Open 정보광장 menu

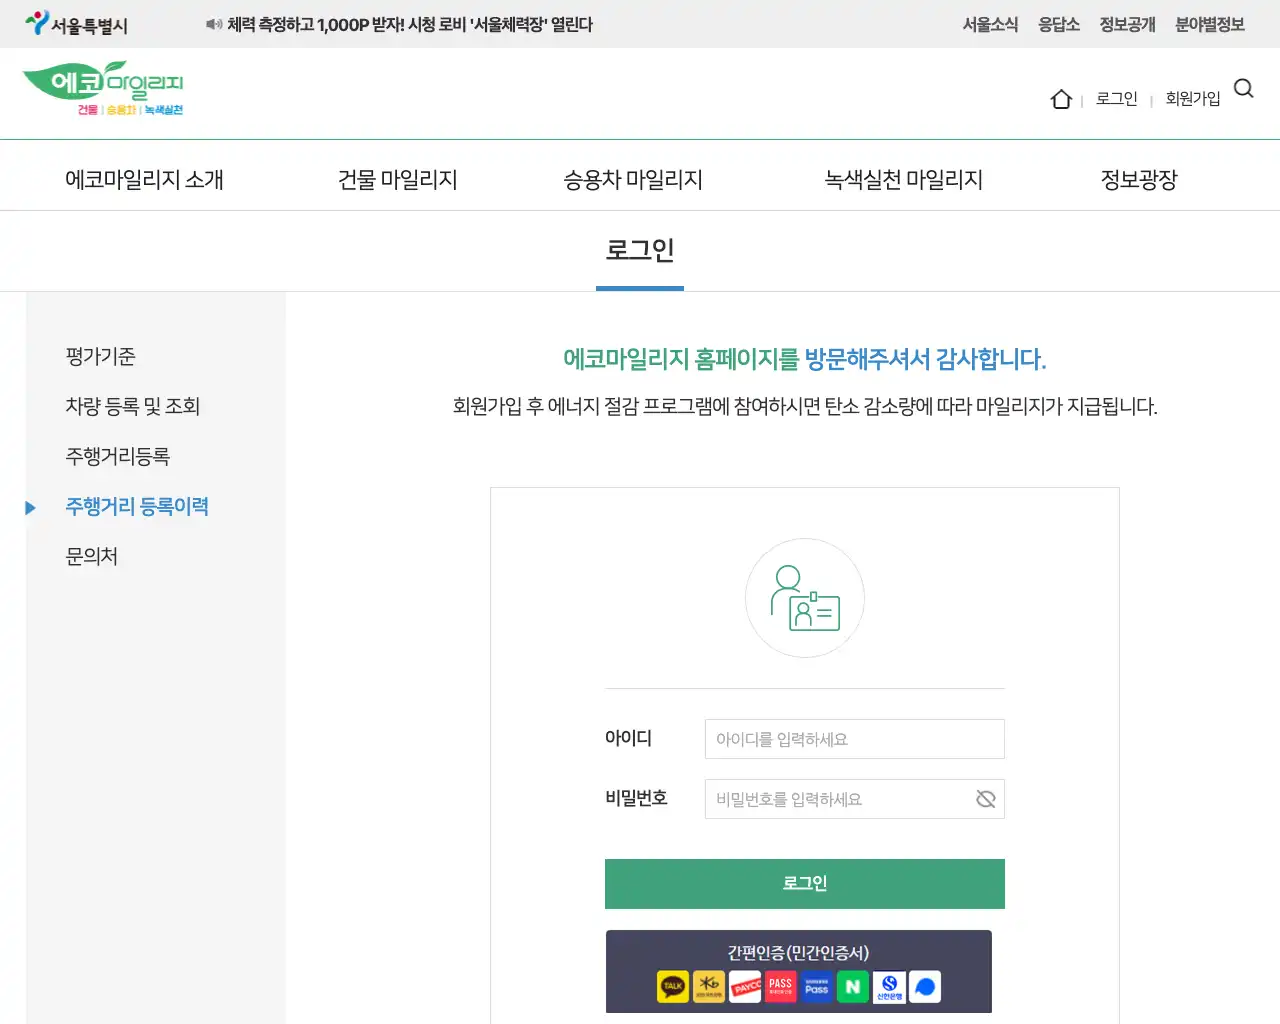(x=1139, y=180)
